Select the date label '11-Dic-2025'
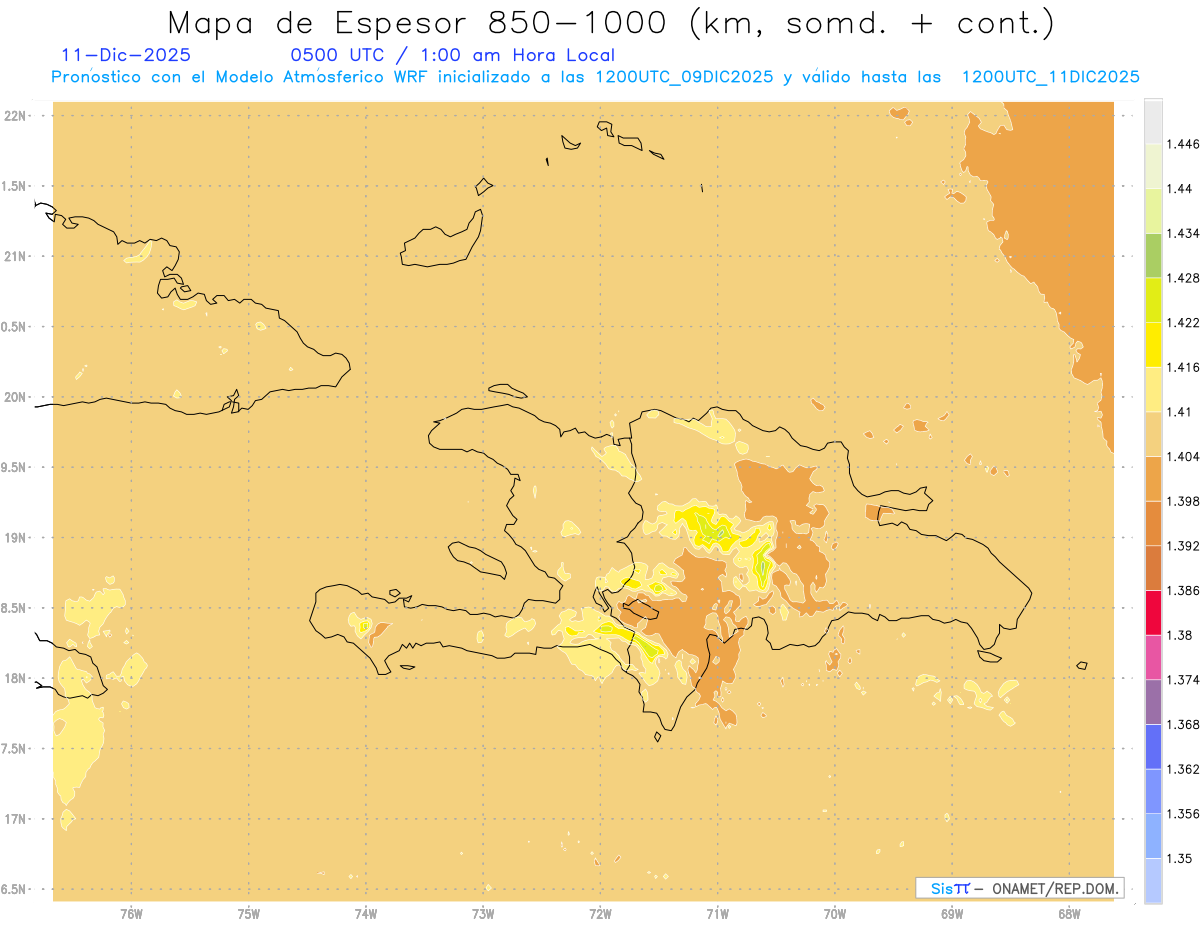1200x927 pixels. [x=126, y=55]
